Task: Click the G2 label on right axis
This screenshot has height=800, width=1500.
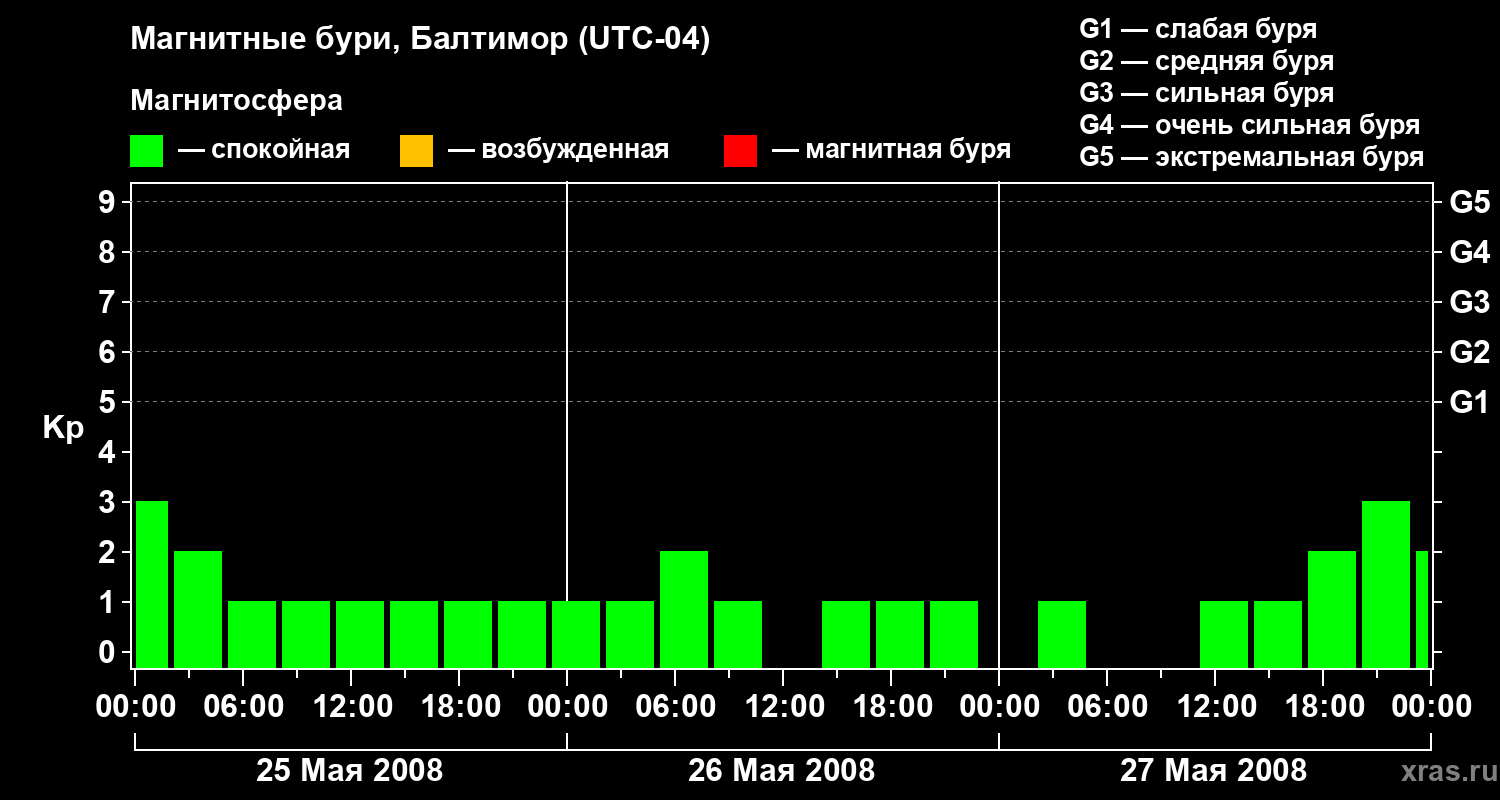Action: (1470, 353)
